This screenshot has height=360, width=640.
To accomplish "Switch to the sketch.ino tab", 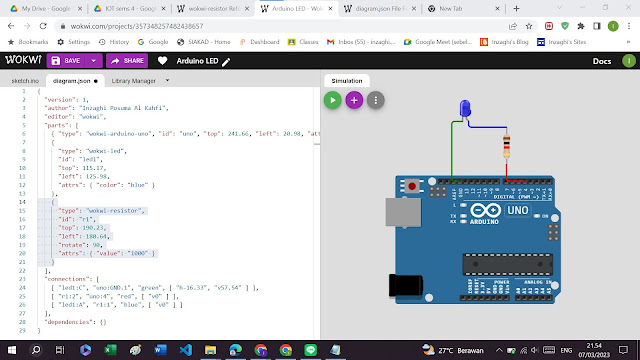I will (25, 81).
